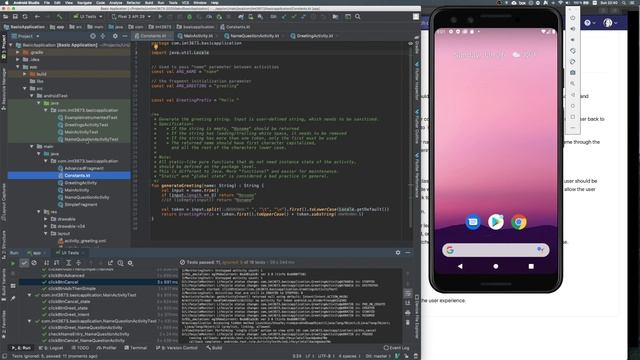Select clickBtnCancel test result row
Image resolution: width=640 pixels, height=360 pixels.
[98, 282]
